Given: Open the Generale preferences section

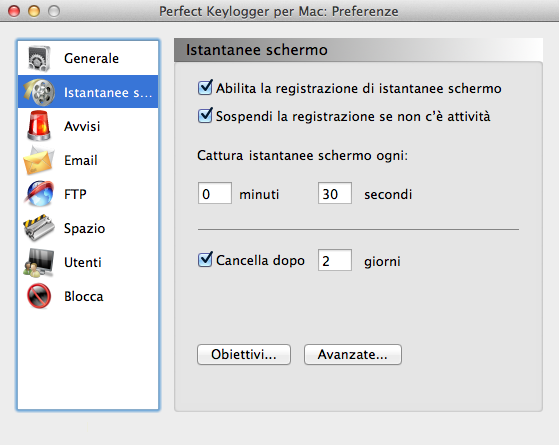Looking at the screenshot, I should pyautogui.click(x=88, y=58).
